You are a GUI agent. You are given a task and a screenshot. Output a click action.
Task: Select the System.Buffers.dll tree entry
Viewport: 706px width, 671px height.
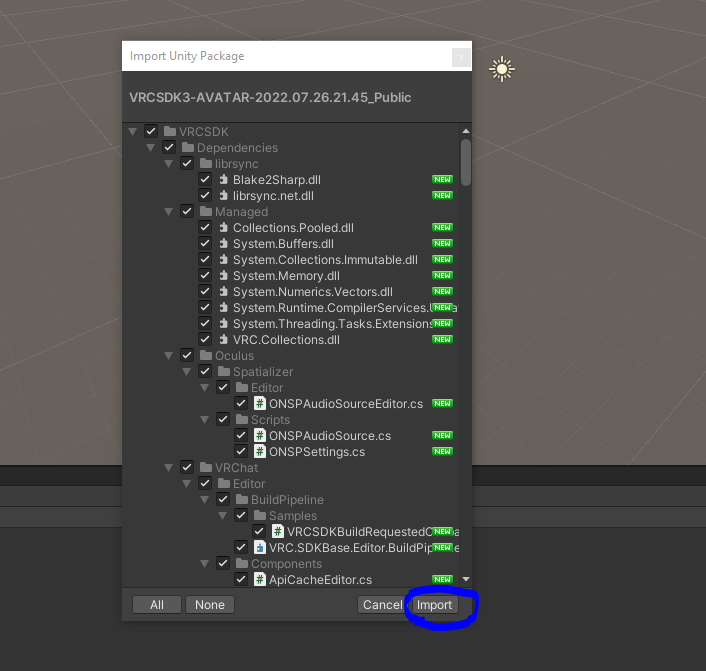283,244
